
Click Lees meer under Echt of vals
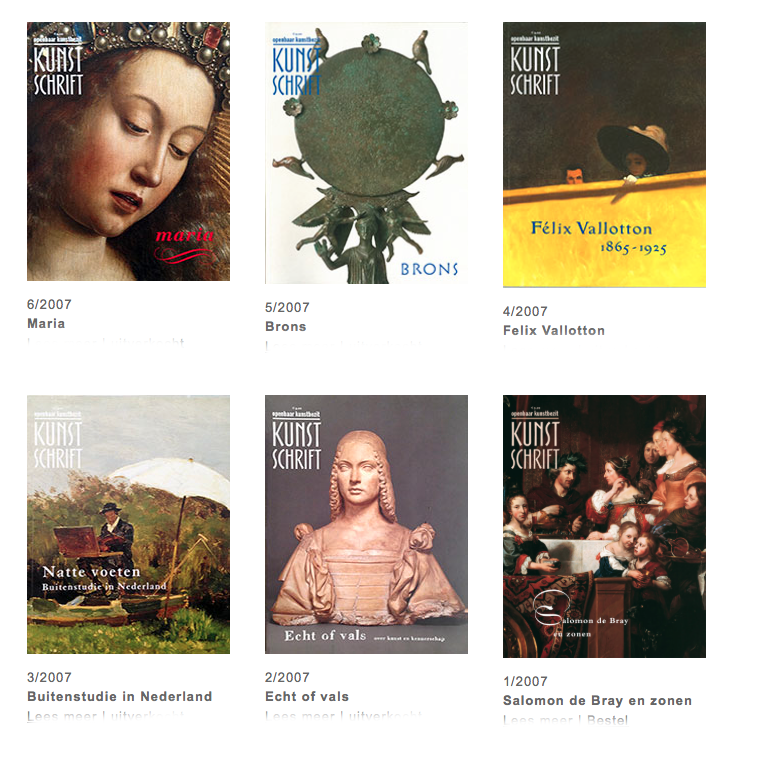300,716
